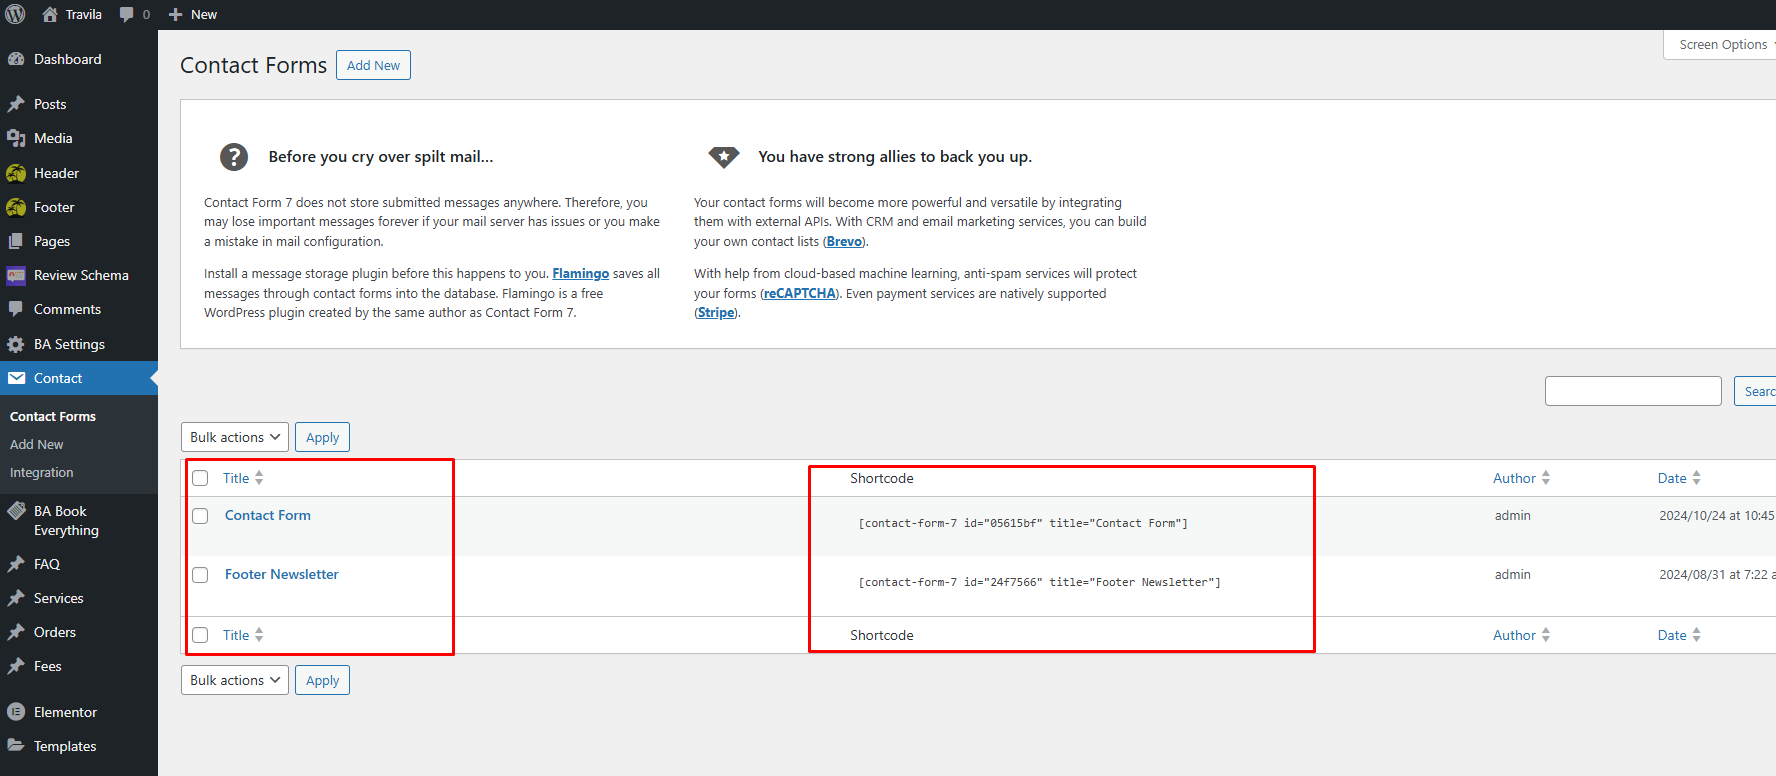The width and height of the screenshot is (1776, 776).
Task: Open the Dashboard menu item
Action: pos(67,59)
